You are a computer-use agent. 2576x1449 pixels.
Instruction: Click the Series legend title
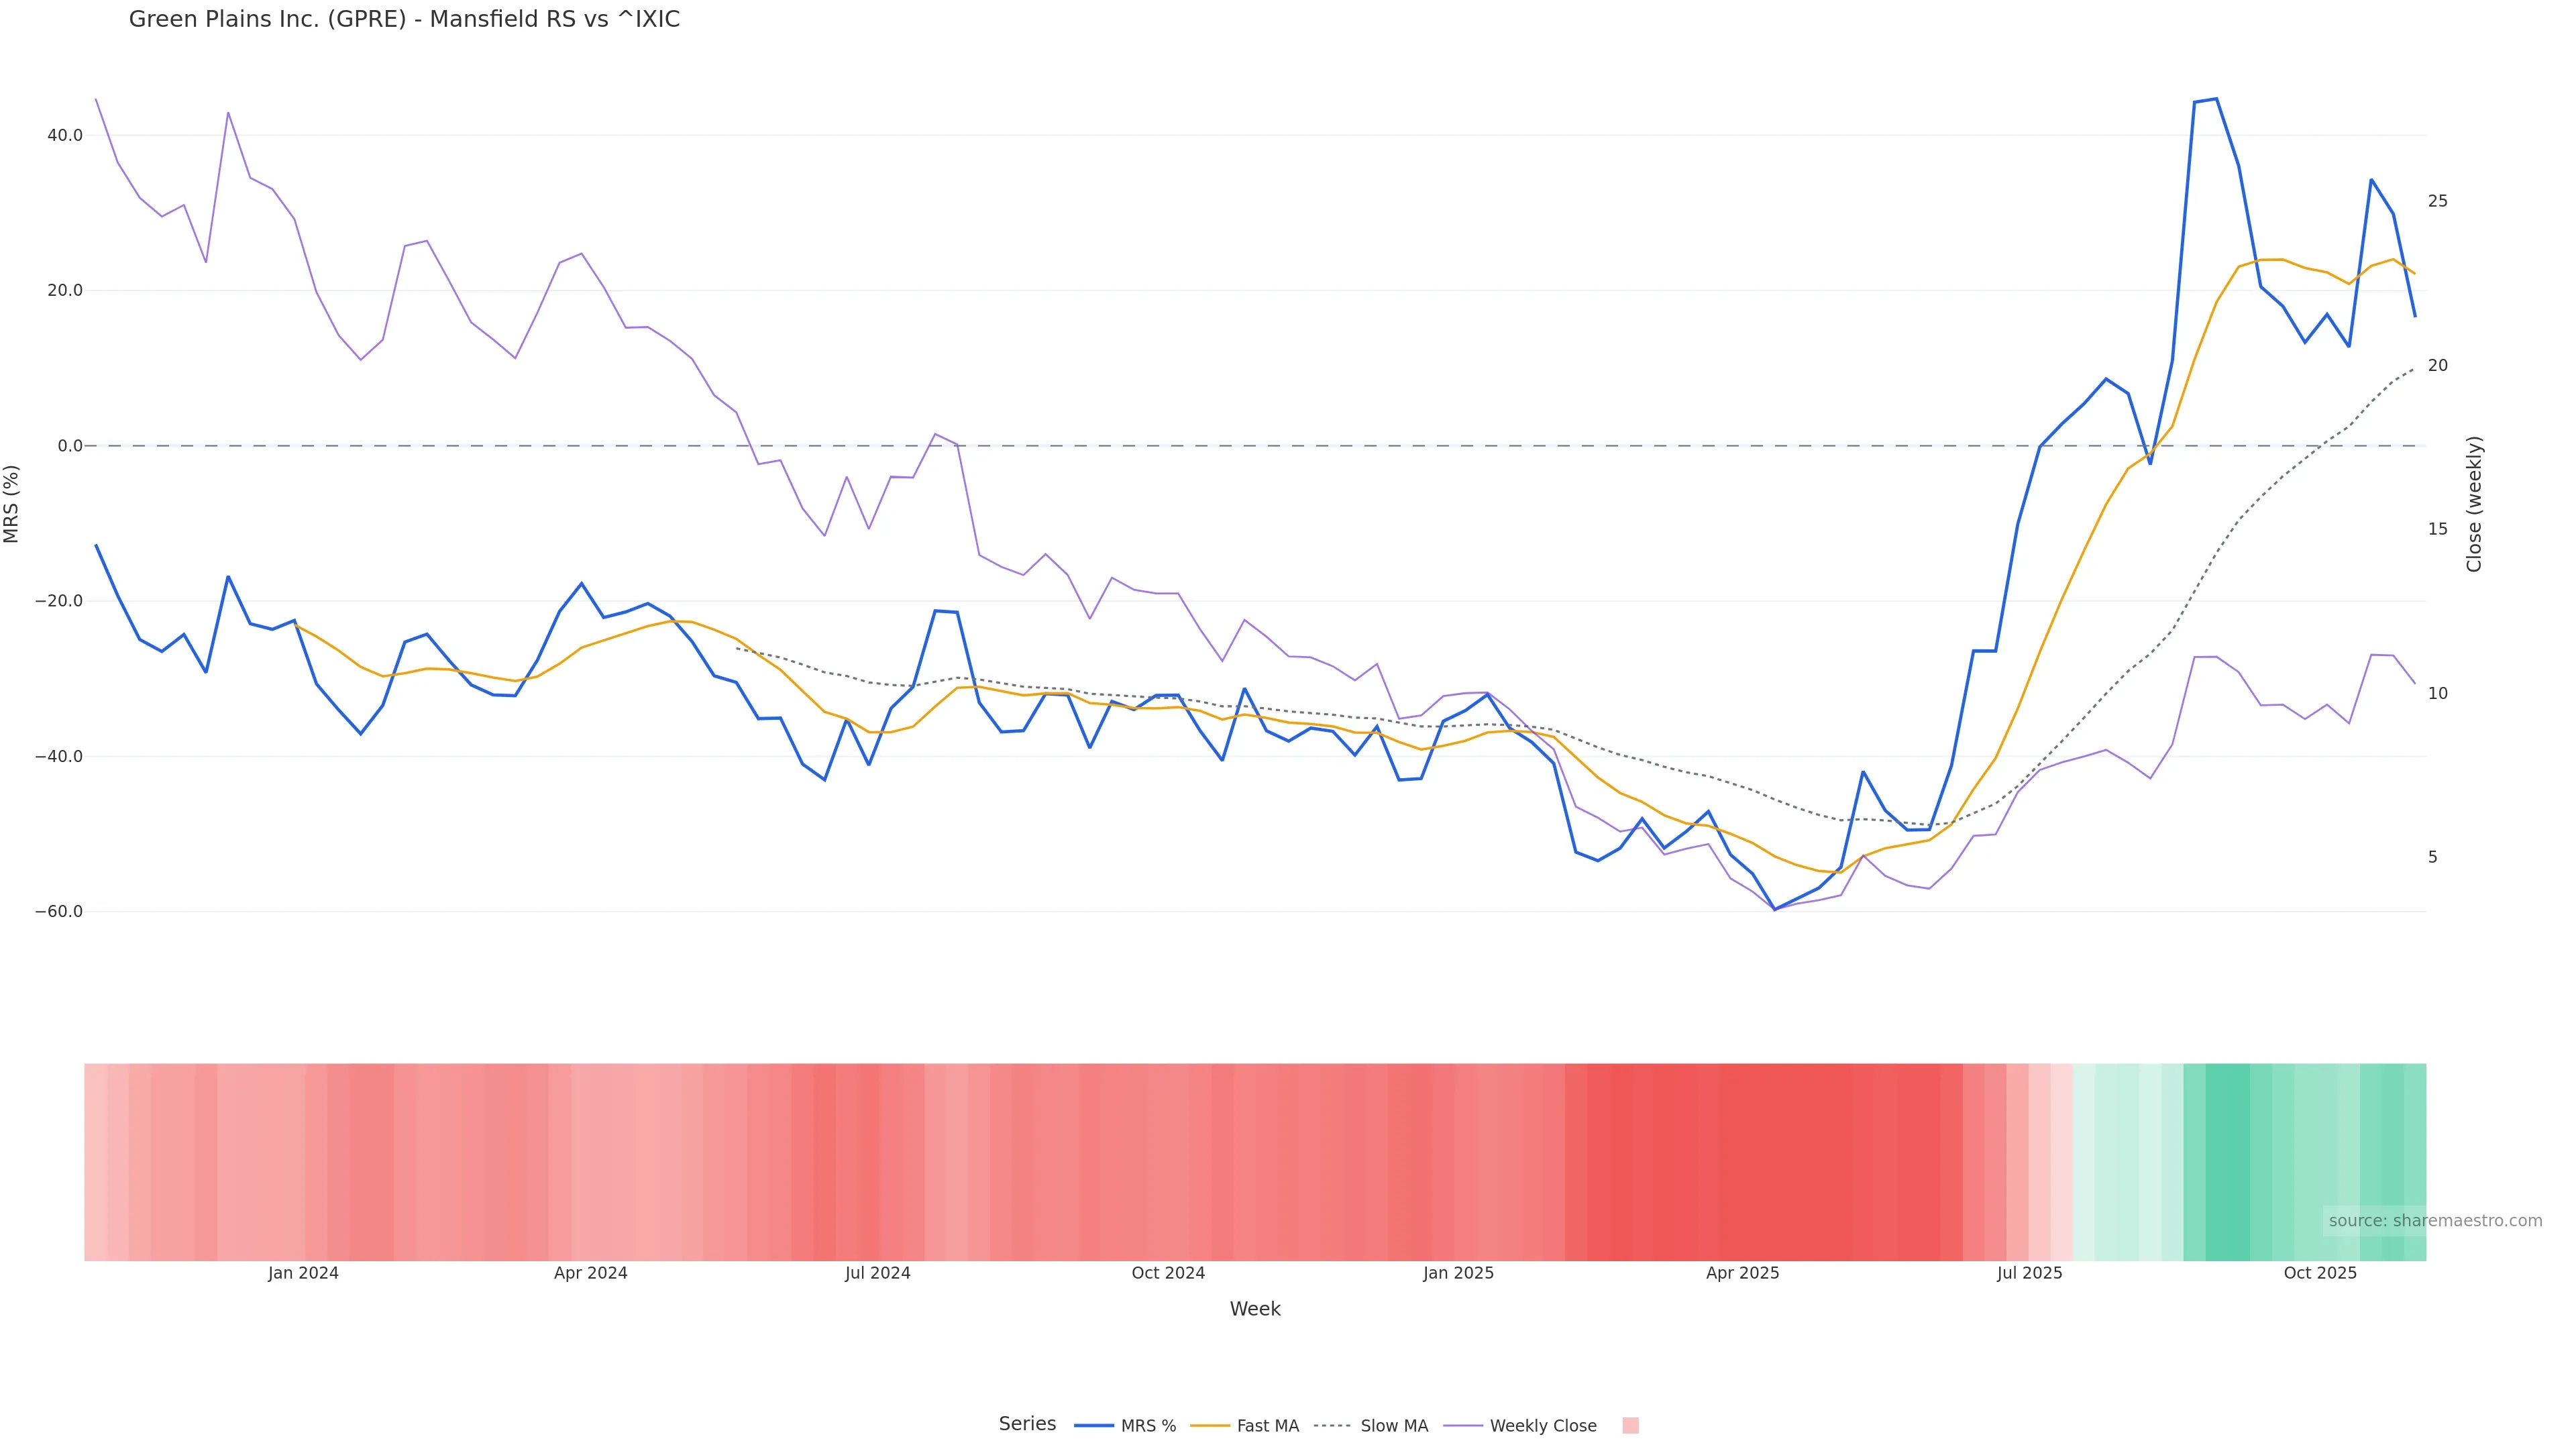point(1027,1424)
